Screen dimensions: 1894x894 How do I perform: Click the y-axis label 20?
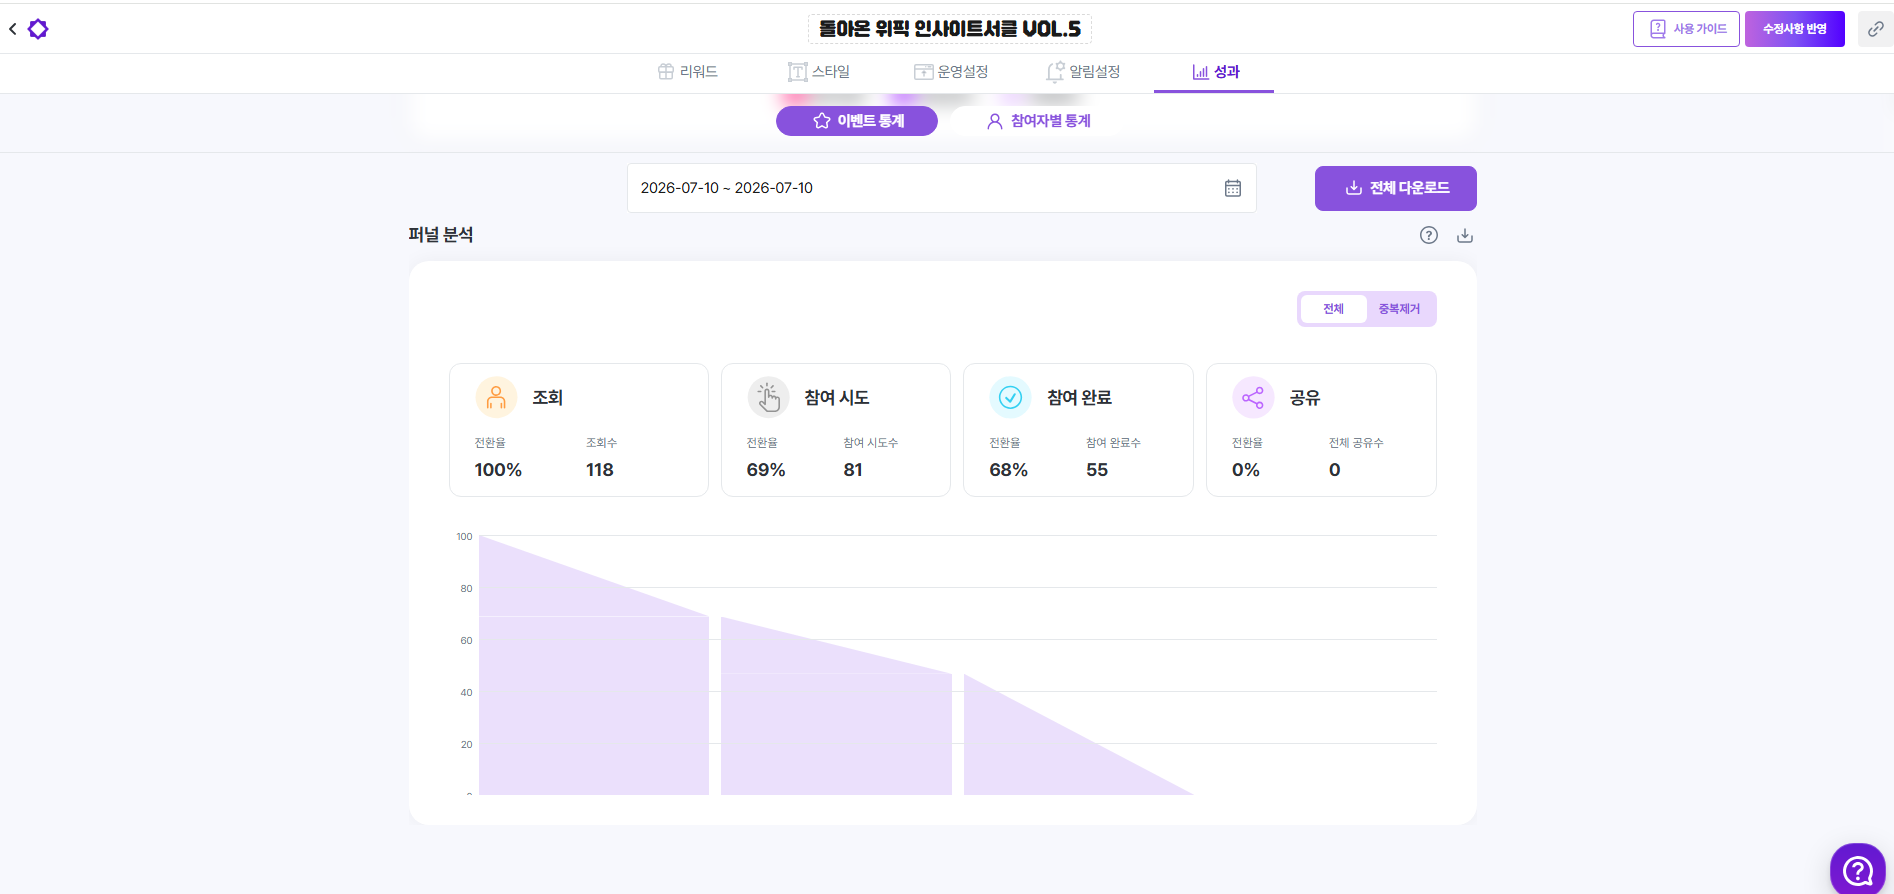tap(466, 745)
